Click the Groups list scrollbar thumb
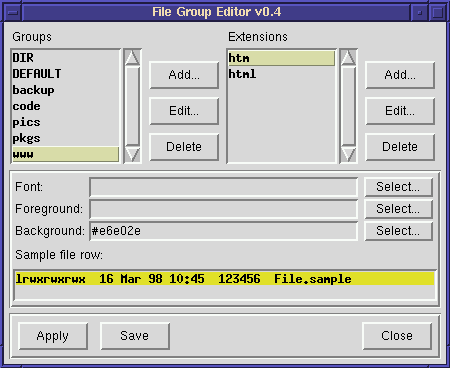This screenshot has height=368, width=450. point(132,106)
